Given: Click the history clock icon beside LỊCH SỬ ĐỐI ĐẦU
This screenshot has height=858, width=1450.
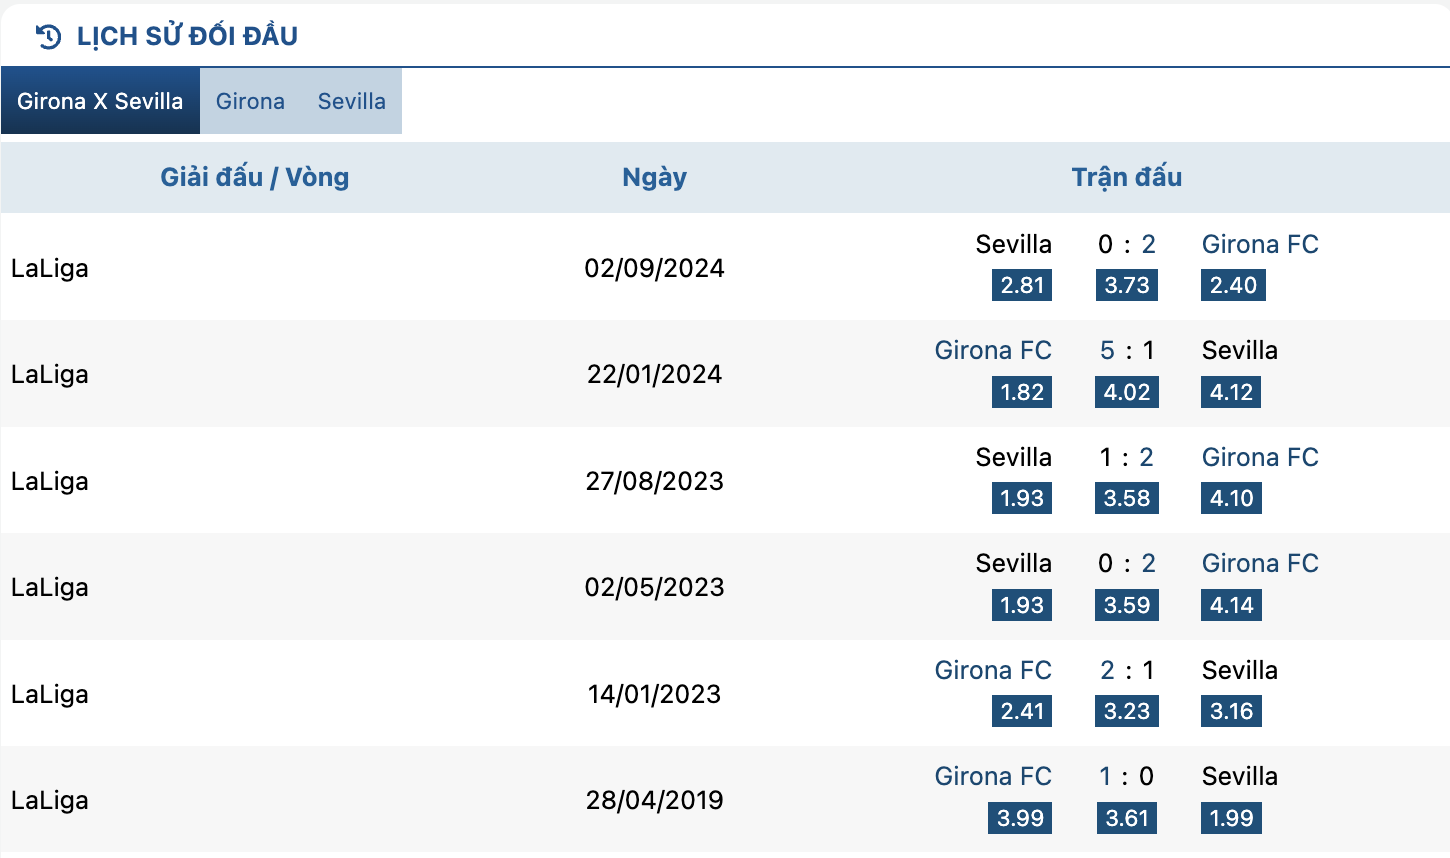Looking at the screenshot, I should click(48, 37).
